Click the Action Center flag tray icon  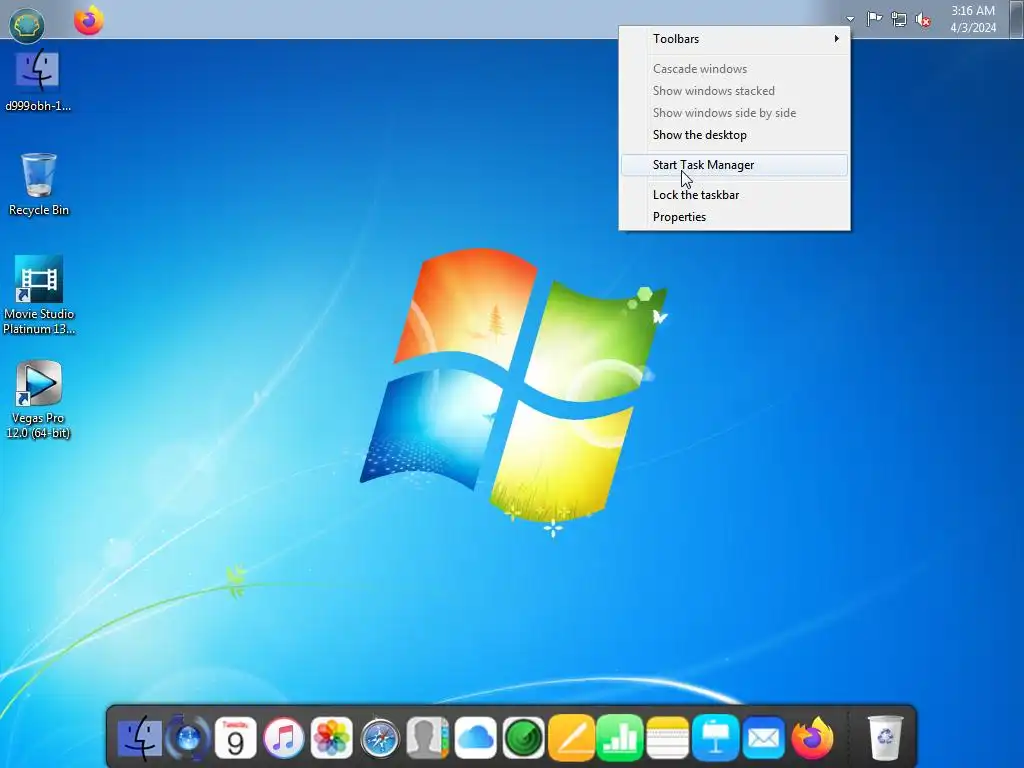[x=874, y=19]
